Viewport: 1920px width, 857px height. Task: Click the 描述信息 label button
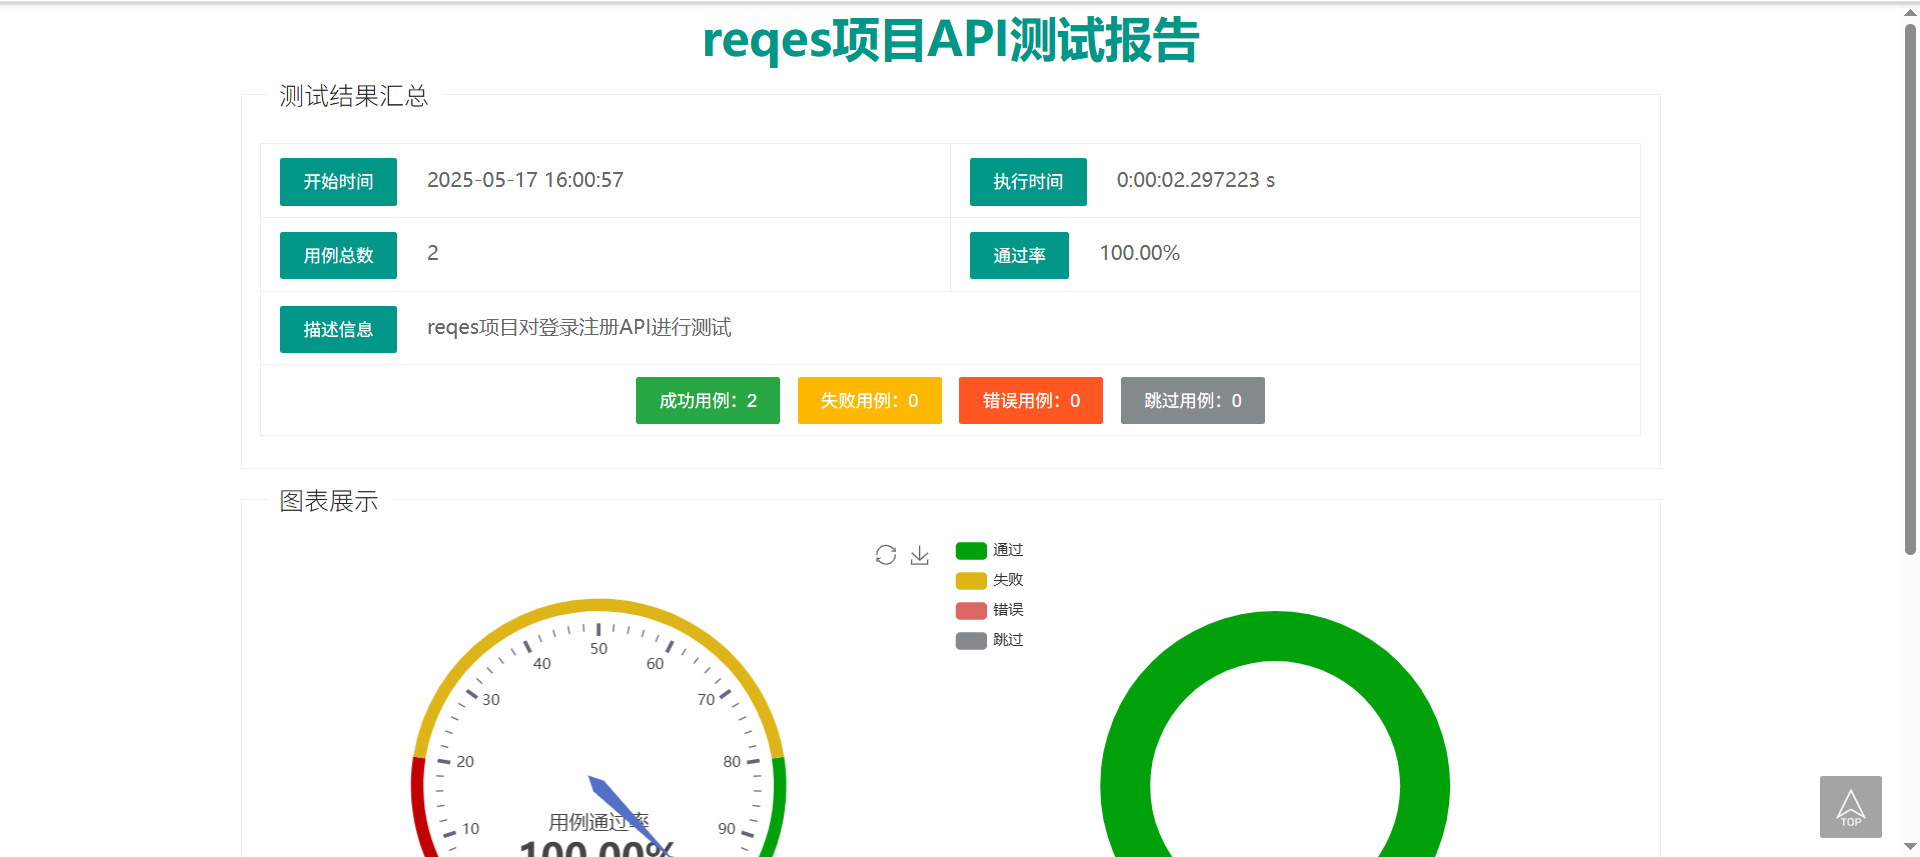[338, 330]
